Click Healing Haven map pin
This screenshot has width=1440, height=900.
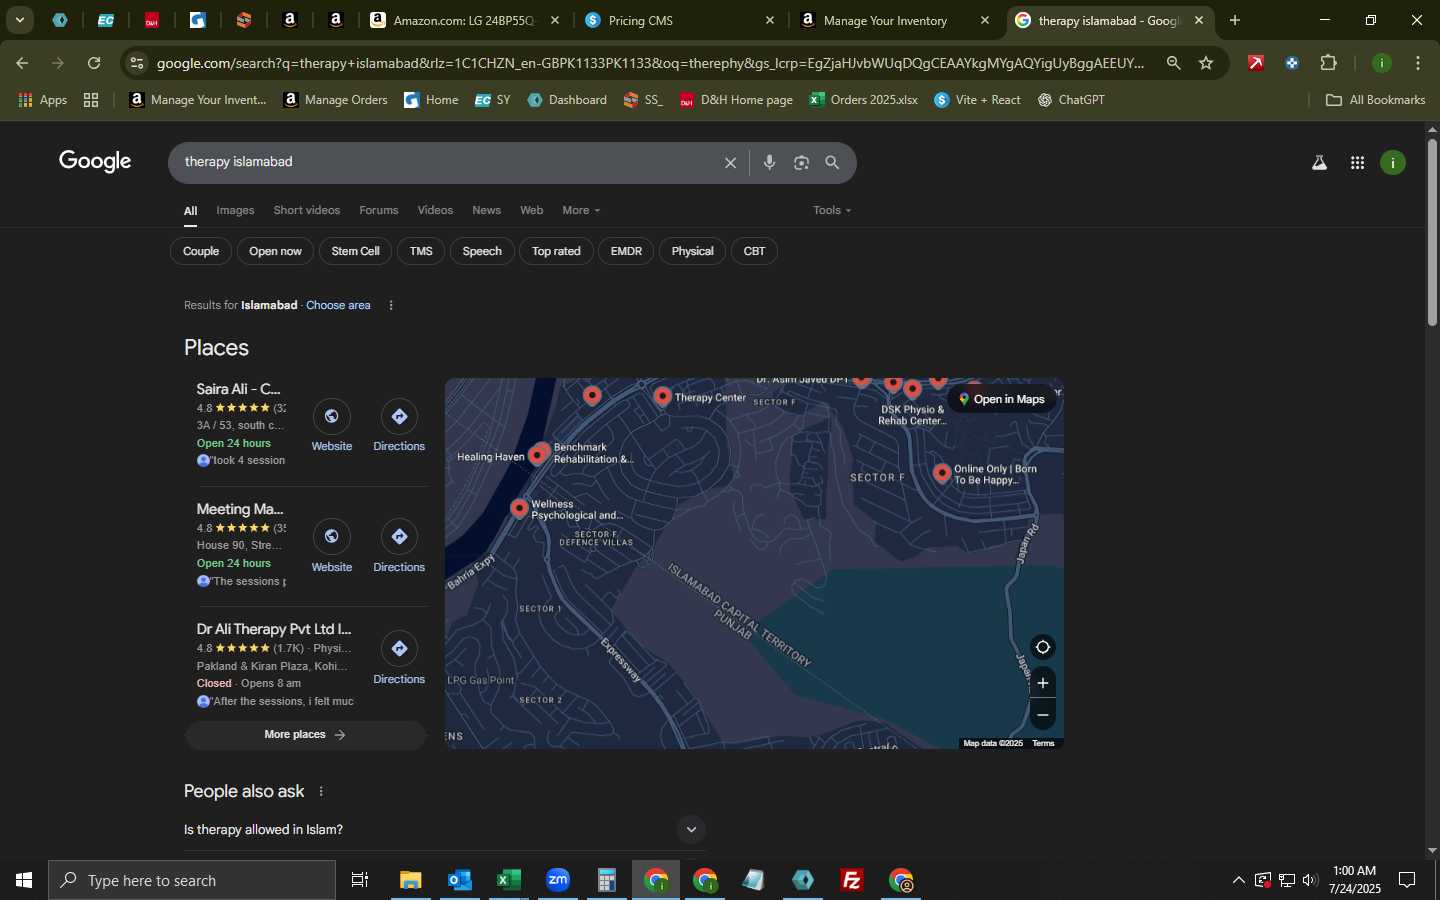click(537, 455)
